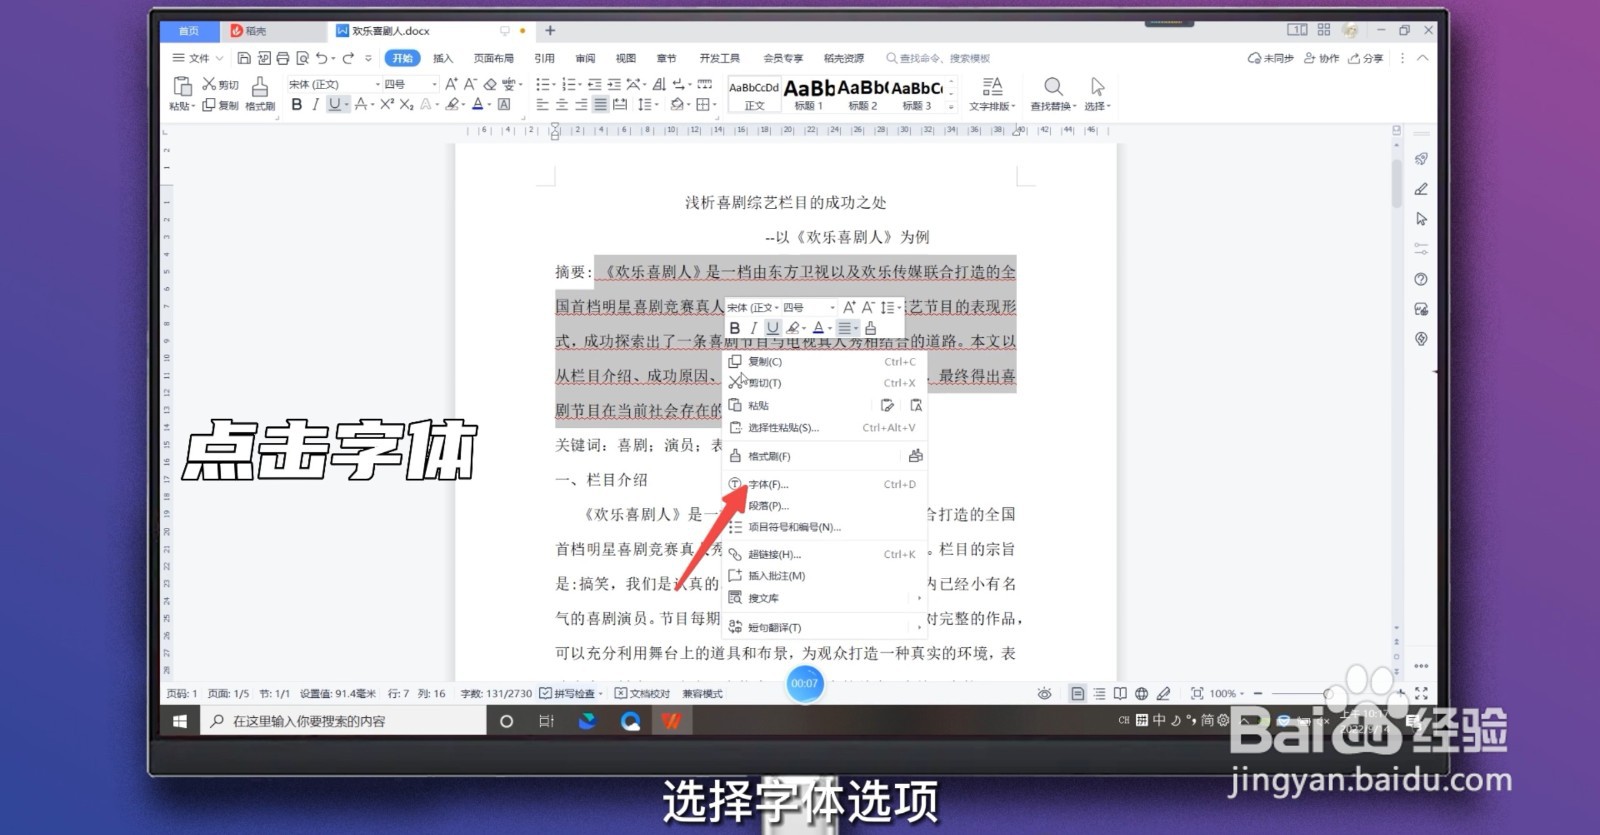Viewport: 1600px width, 835px height.
Task: Align text right in ribbon
Action: click(x=581, y=104)
